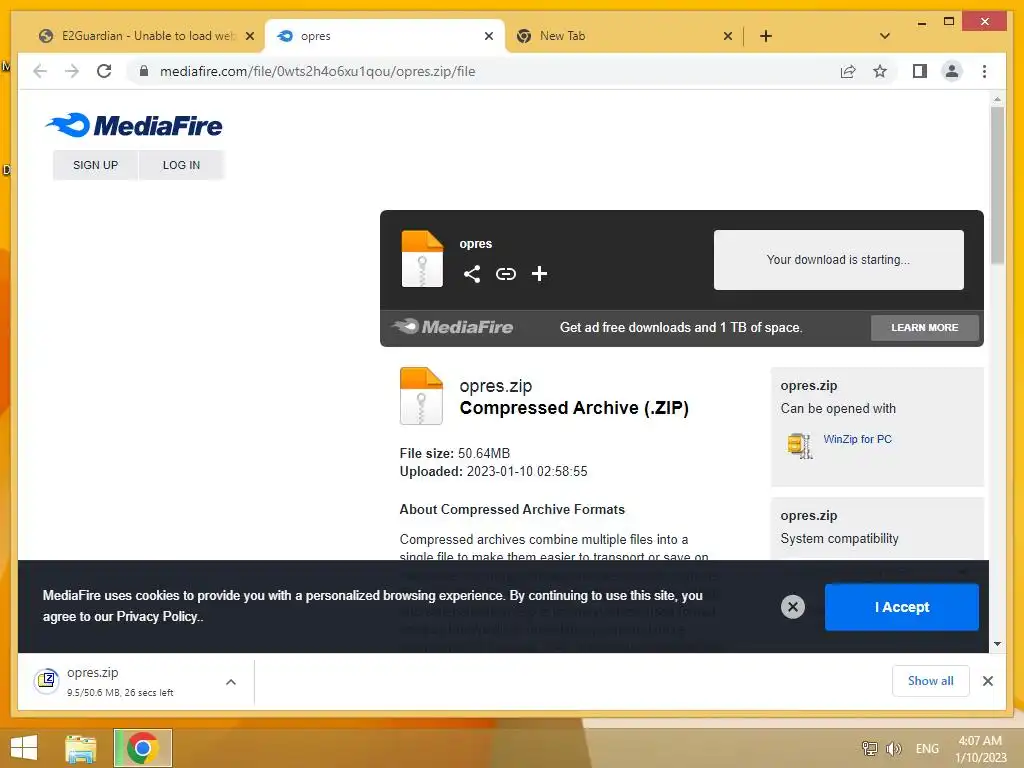
Task: Click the ENG language indicator
Action: coord(927,748)
